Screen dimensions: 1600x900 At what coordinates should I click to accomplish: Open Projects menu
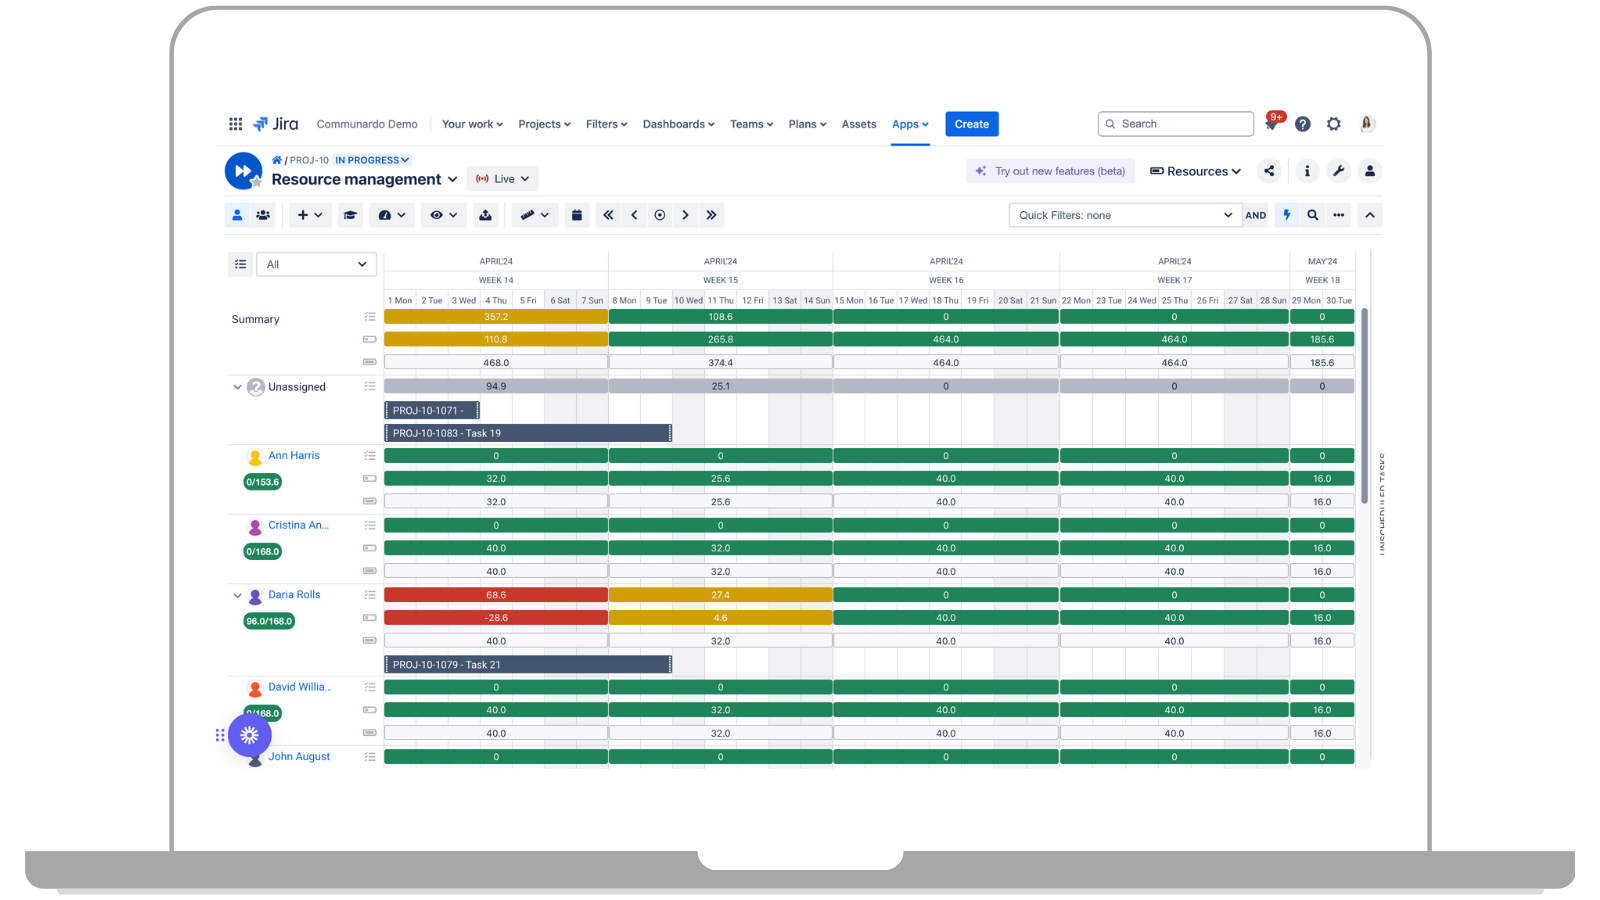544,124
